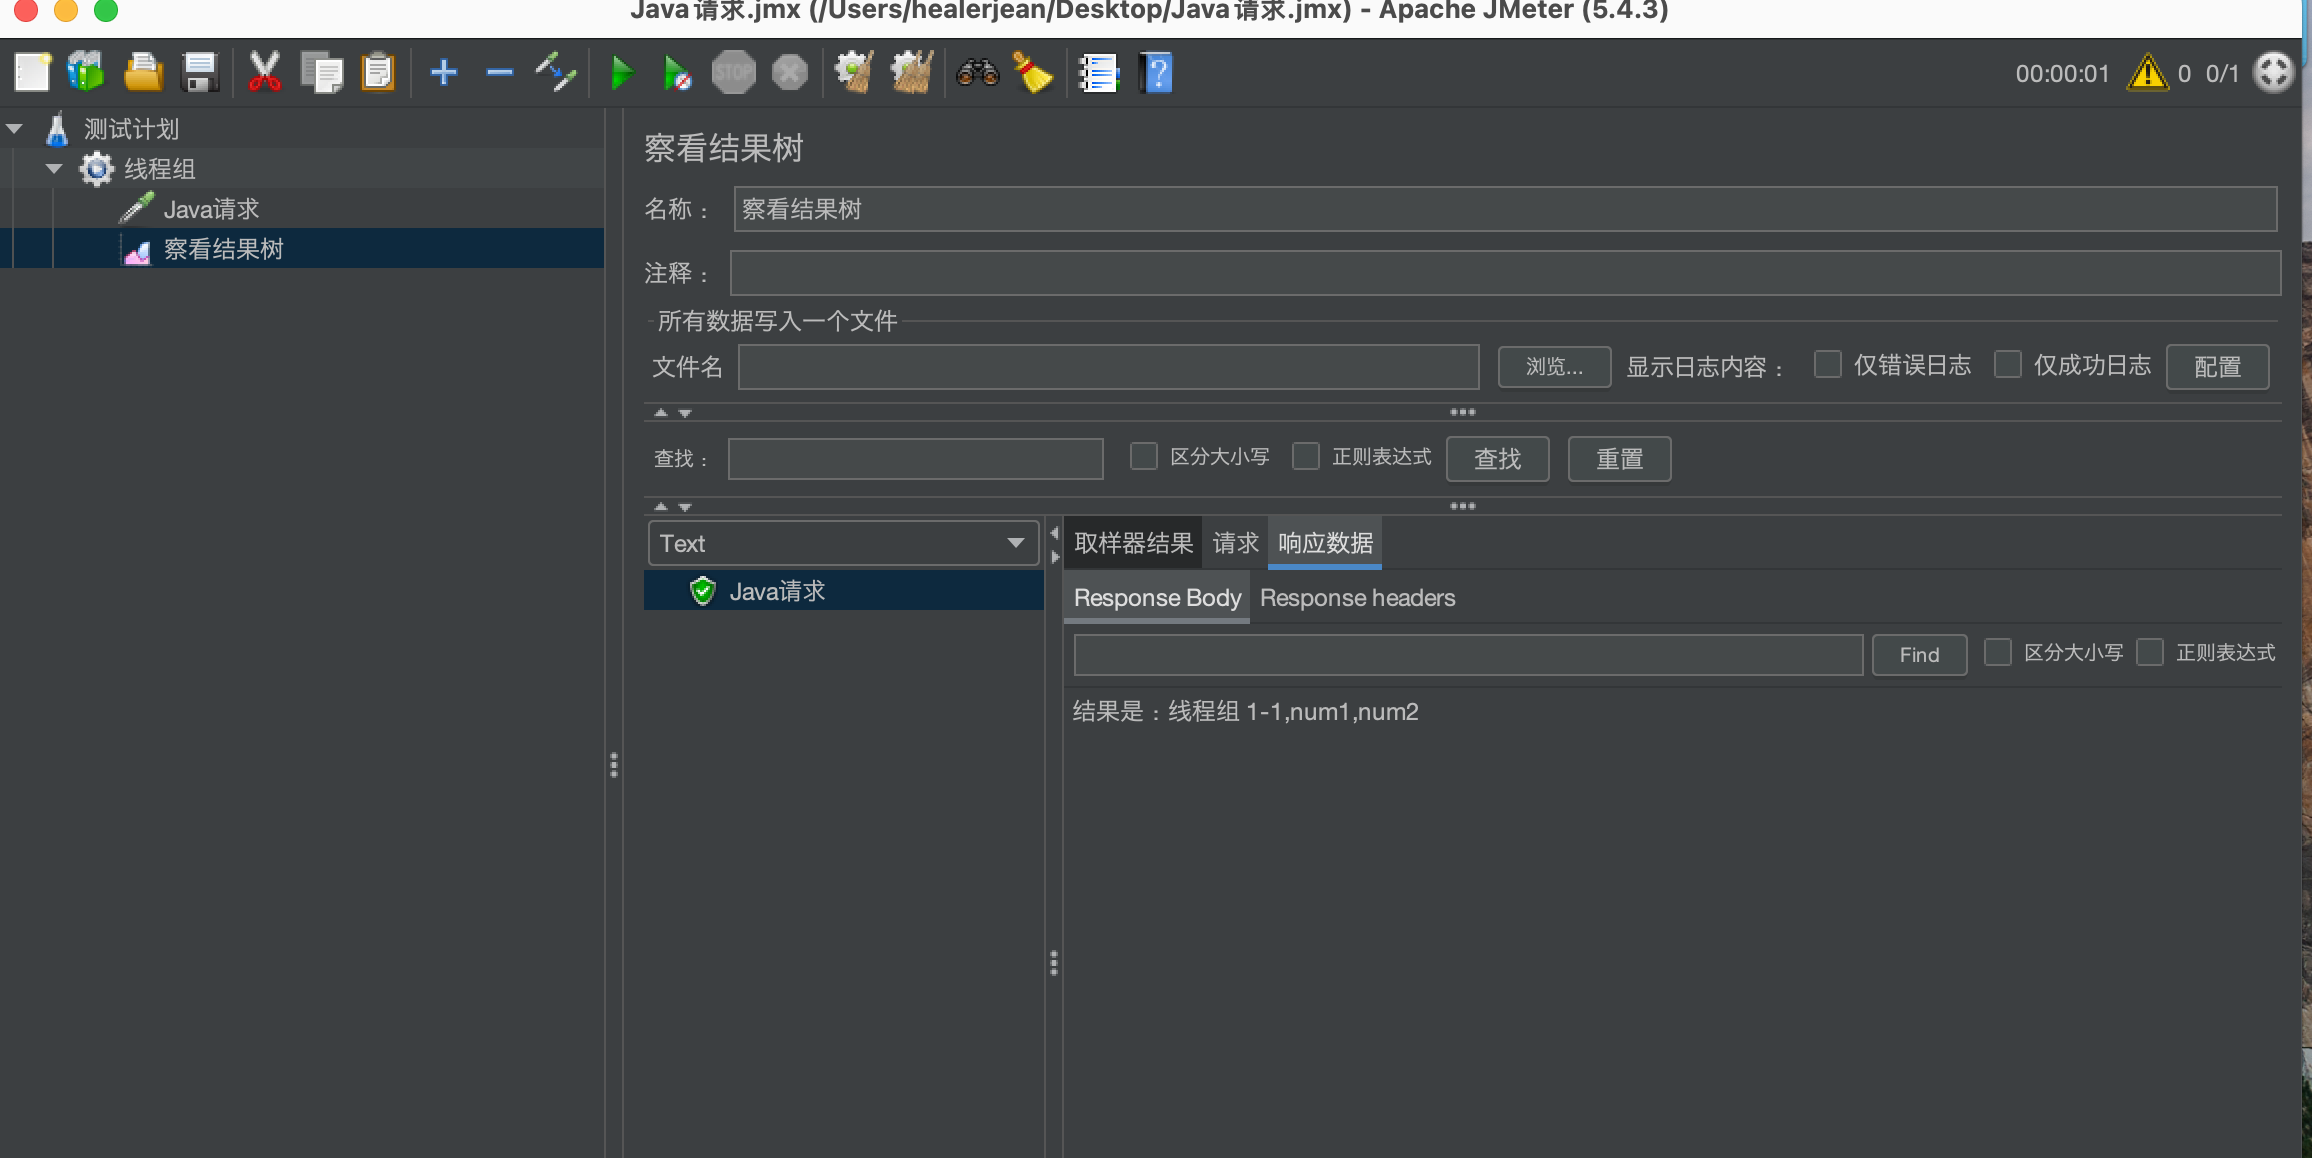Click the 浏览... button

tap(1553, 367)
